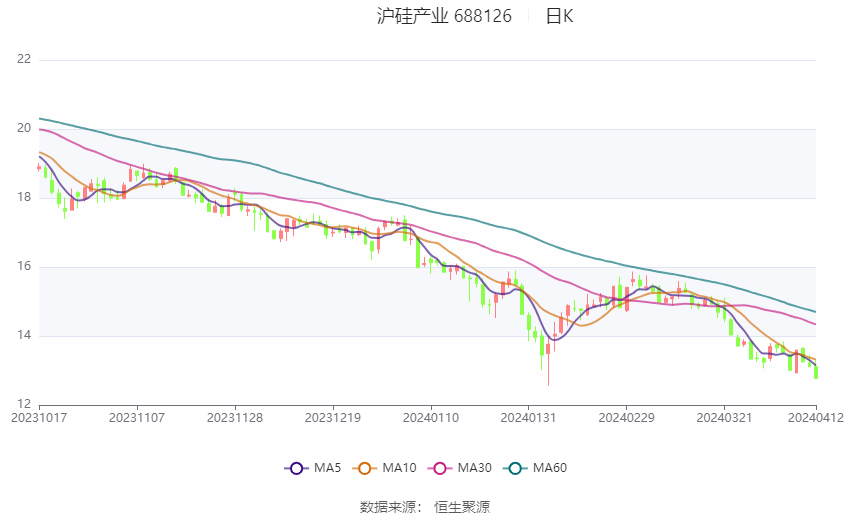Click y-axis value 12
This screenshot has width=850, height=517.
pos(24,404)
